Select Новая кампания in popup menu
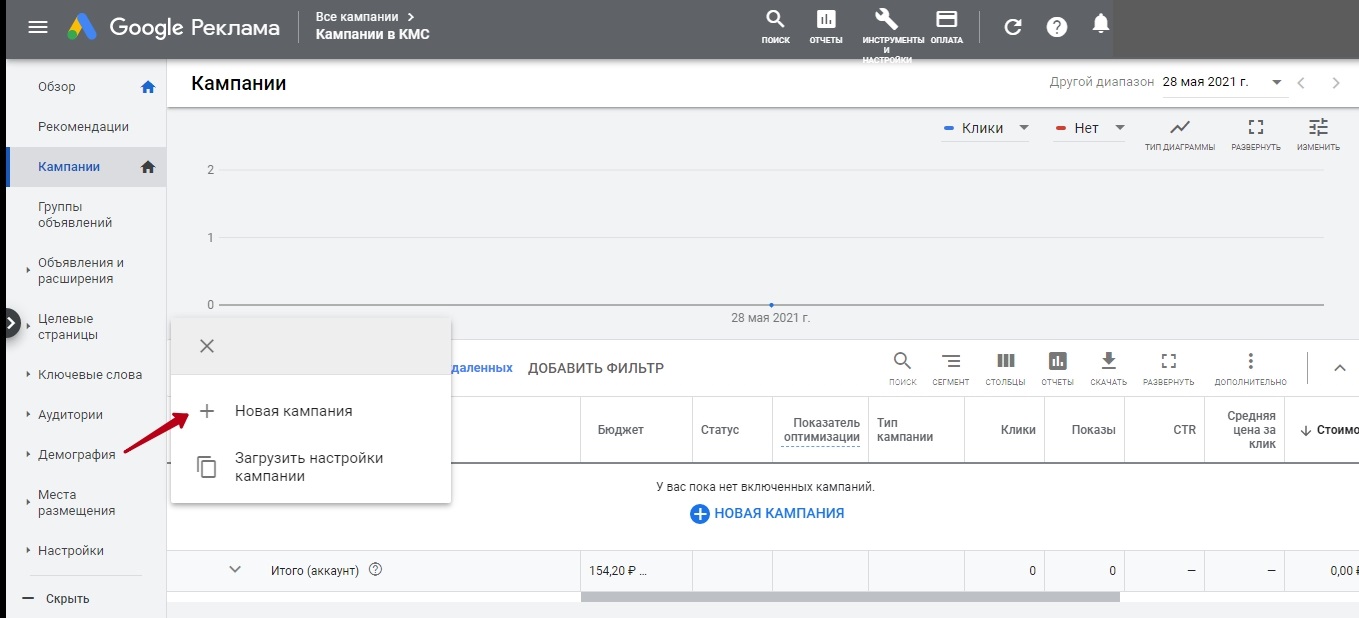Viewport: 1359px width, 618px height. tap(311, 411)
